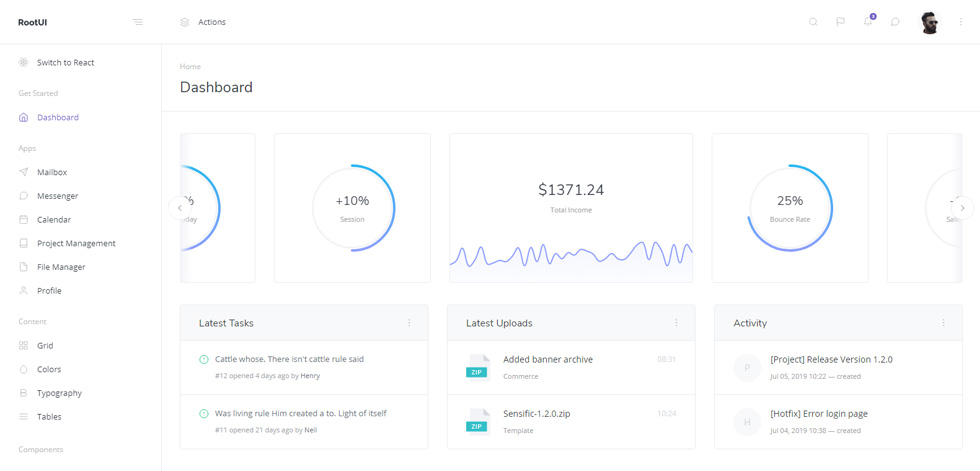Screen dimensions: 980x471
Task: Click the 10:24 upload timestamp
Action: click(x=666, y=414)
